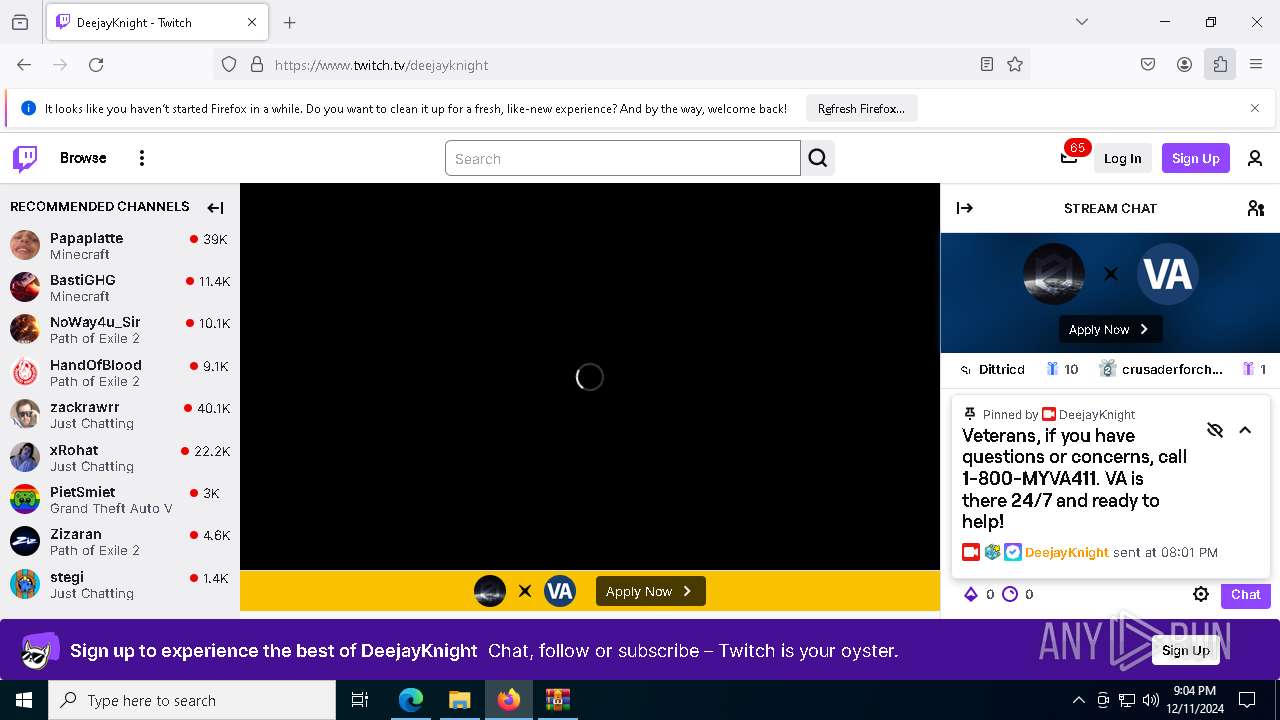Viewport: 1280px width, 720px height.
Task: Open the Firefox account icon
Action: (x=1184, y=64)
